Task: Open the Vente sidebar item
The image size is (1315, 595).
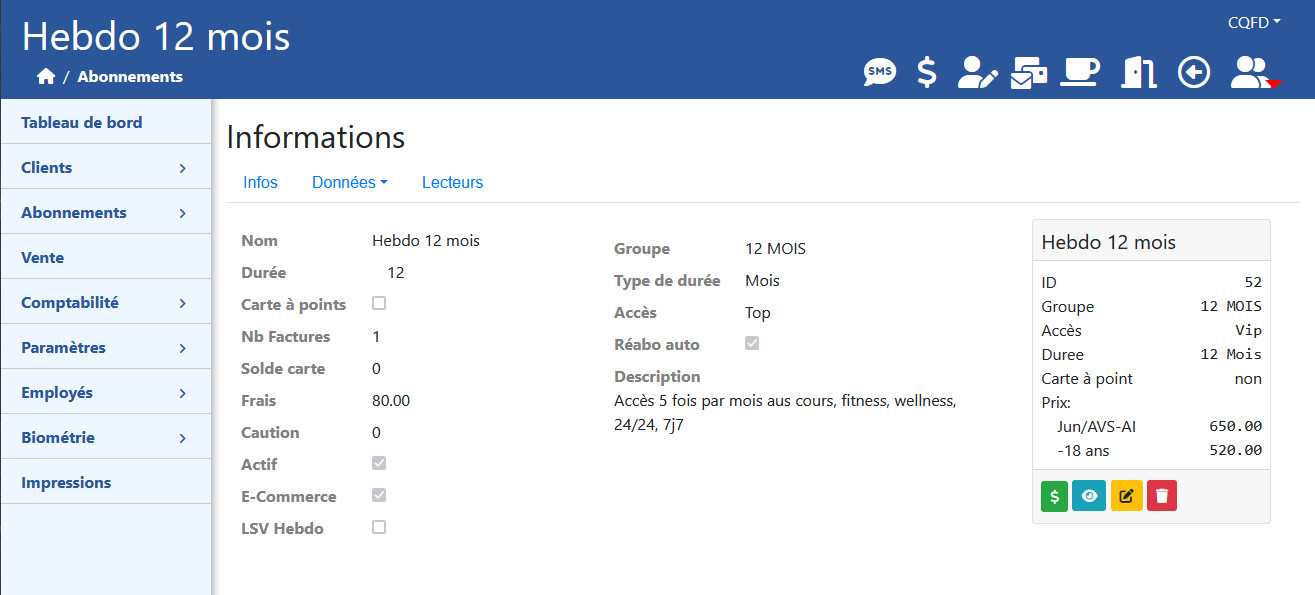Action: pos(106,257)
